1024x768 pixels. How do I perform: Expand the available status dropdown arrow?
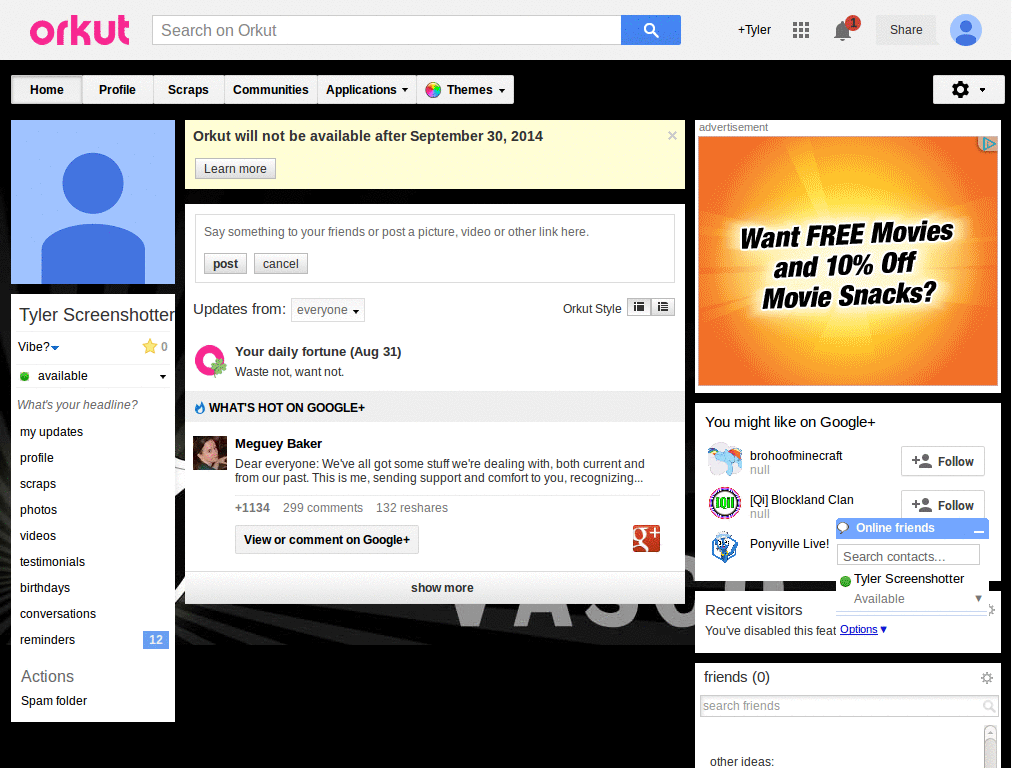pos(163,377)
